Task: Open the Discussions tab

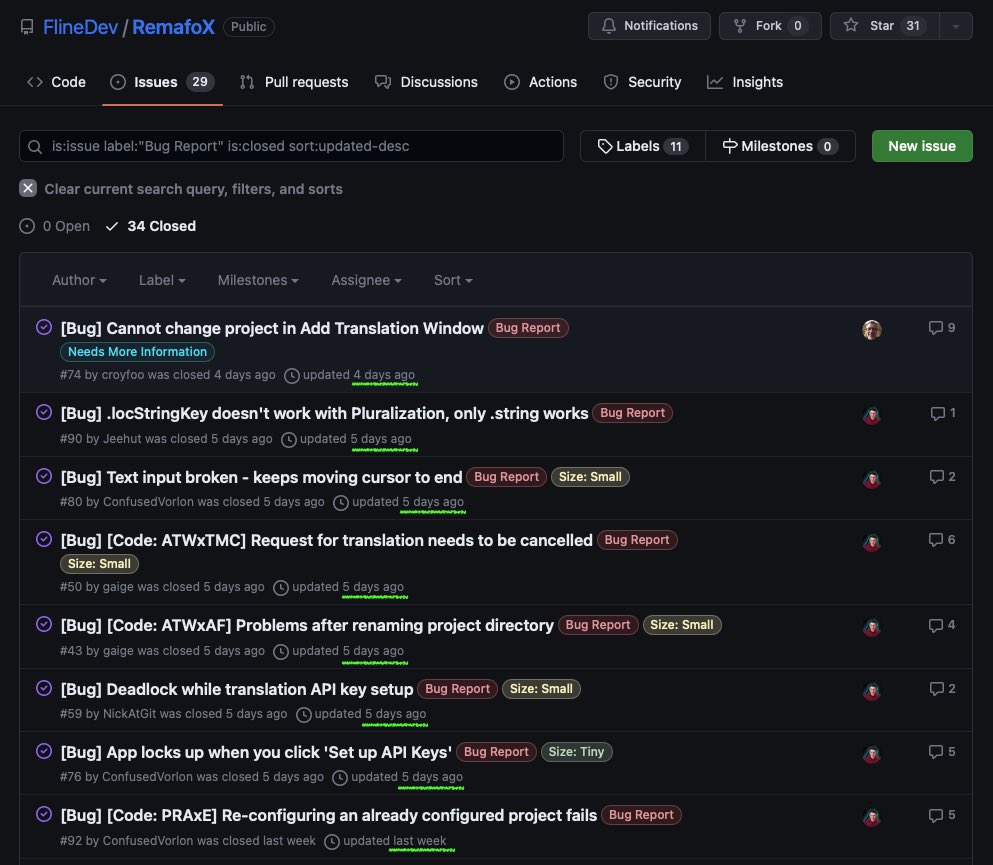Action: coord(426,82)
